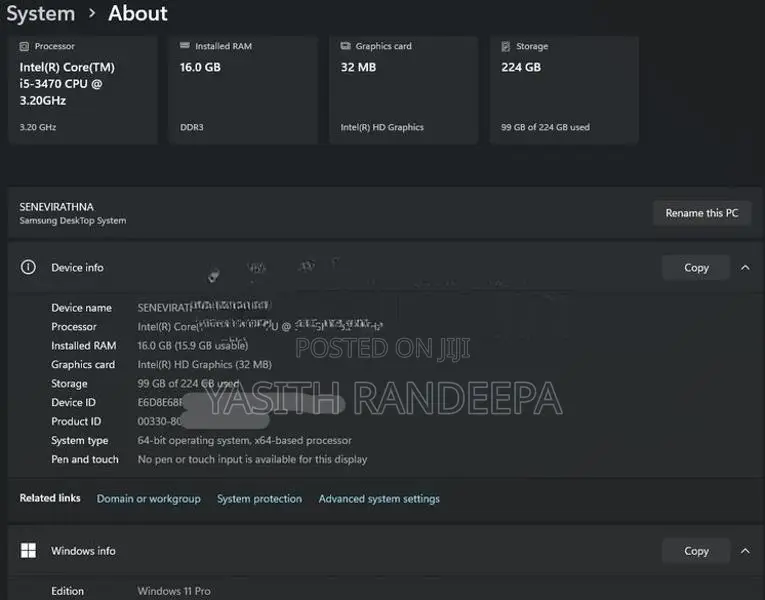Copy the Windows info details
Screen dimensions: 765x600
tap(696, 551)
